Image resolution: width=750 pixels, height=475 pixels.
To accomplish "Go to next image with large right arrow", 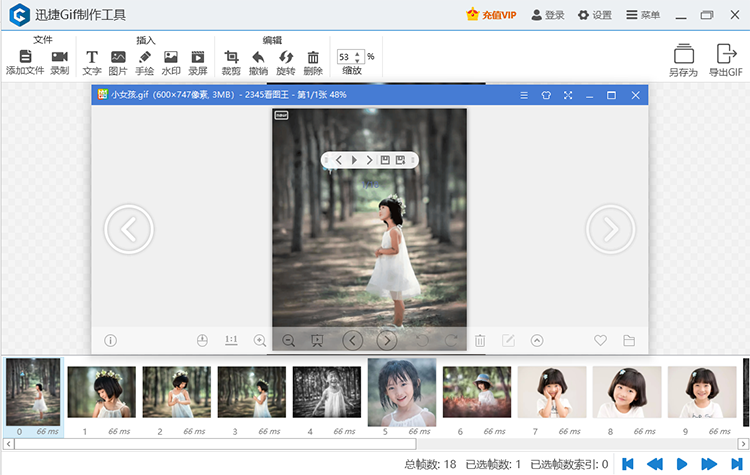I will (x=610, y=230).
